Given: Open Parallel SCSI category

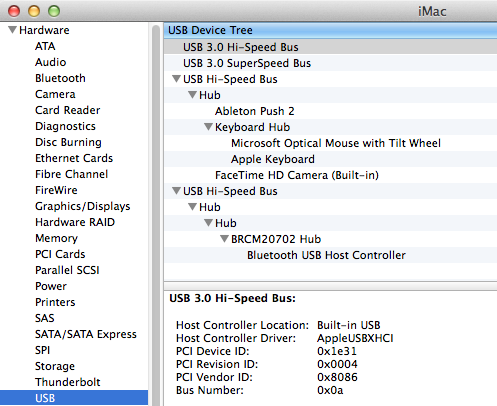Looking at the screenshot, I should pos(67,270).
